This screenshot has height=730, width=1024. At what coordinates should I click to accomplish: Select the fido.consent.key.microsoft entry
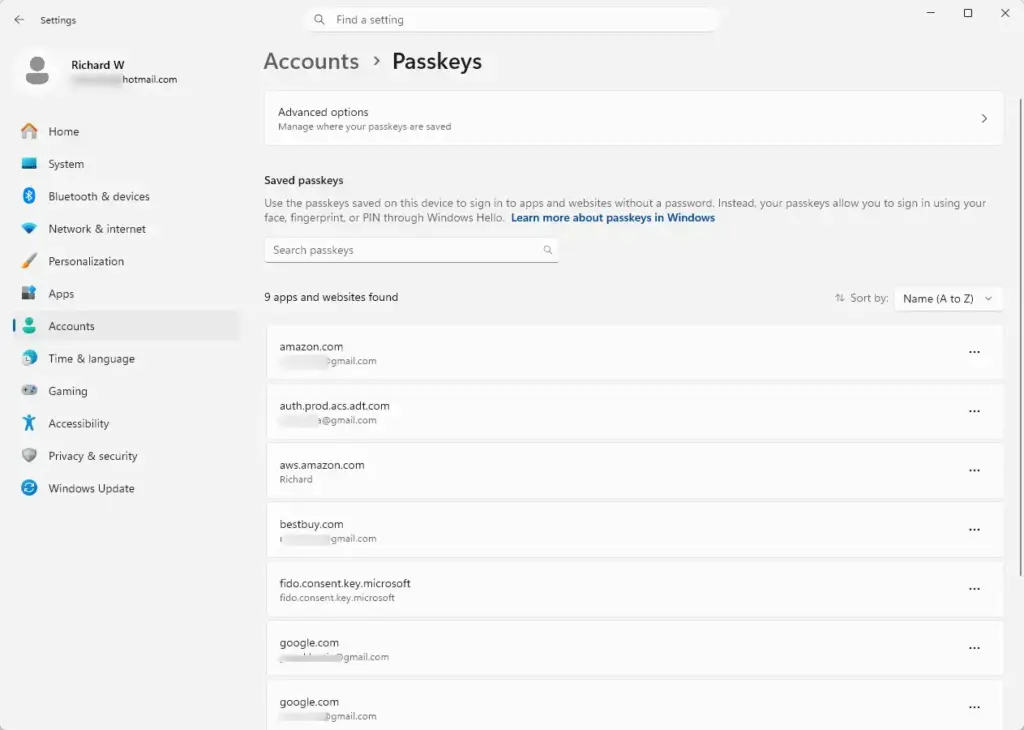[634, 590]
